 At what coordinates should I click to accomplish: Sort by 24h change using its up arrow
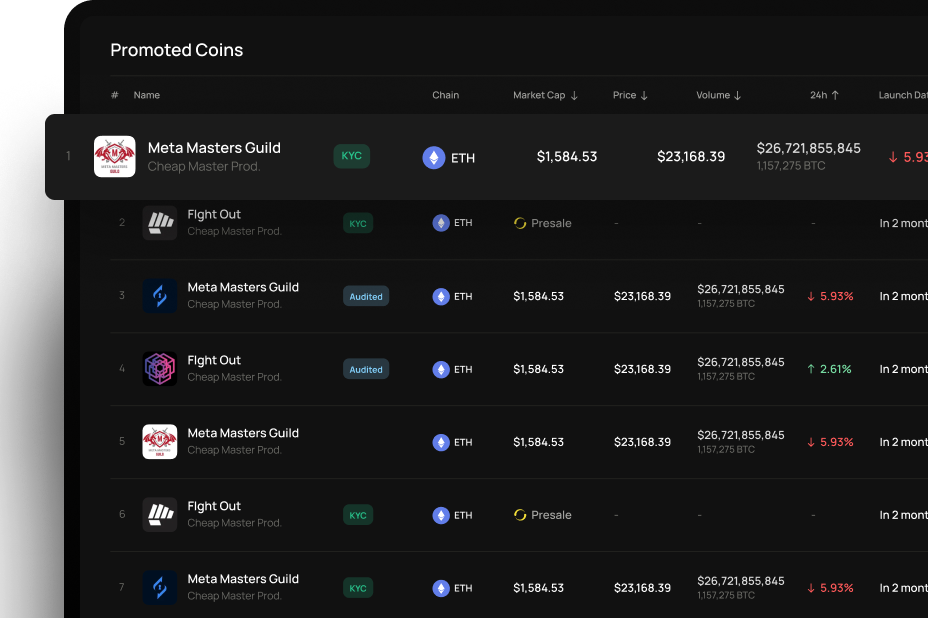point(835,95)
